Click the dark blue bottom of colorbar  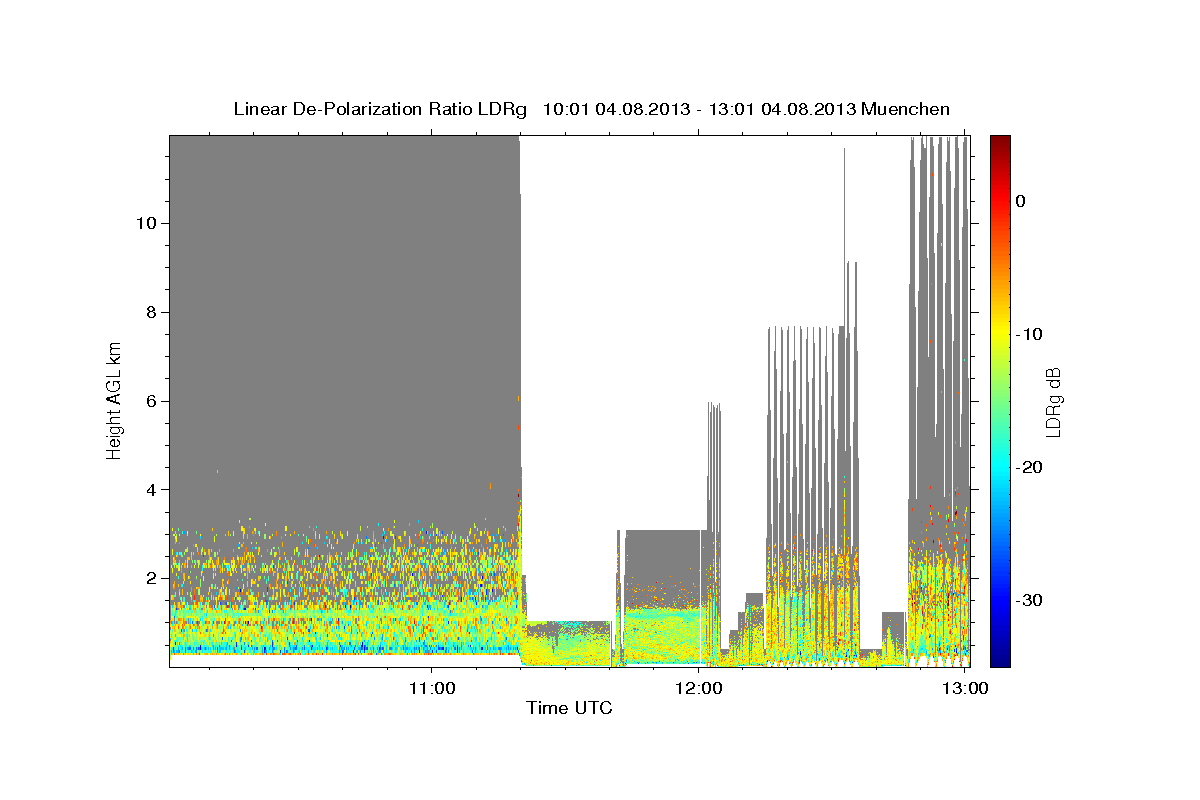point(1000,659)
